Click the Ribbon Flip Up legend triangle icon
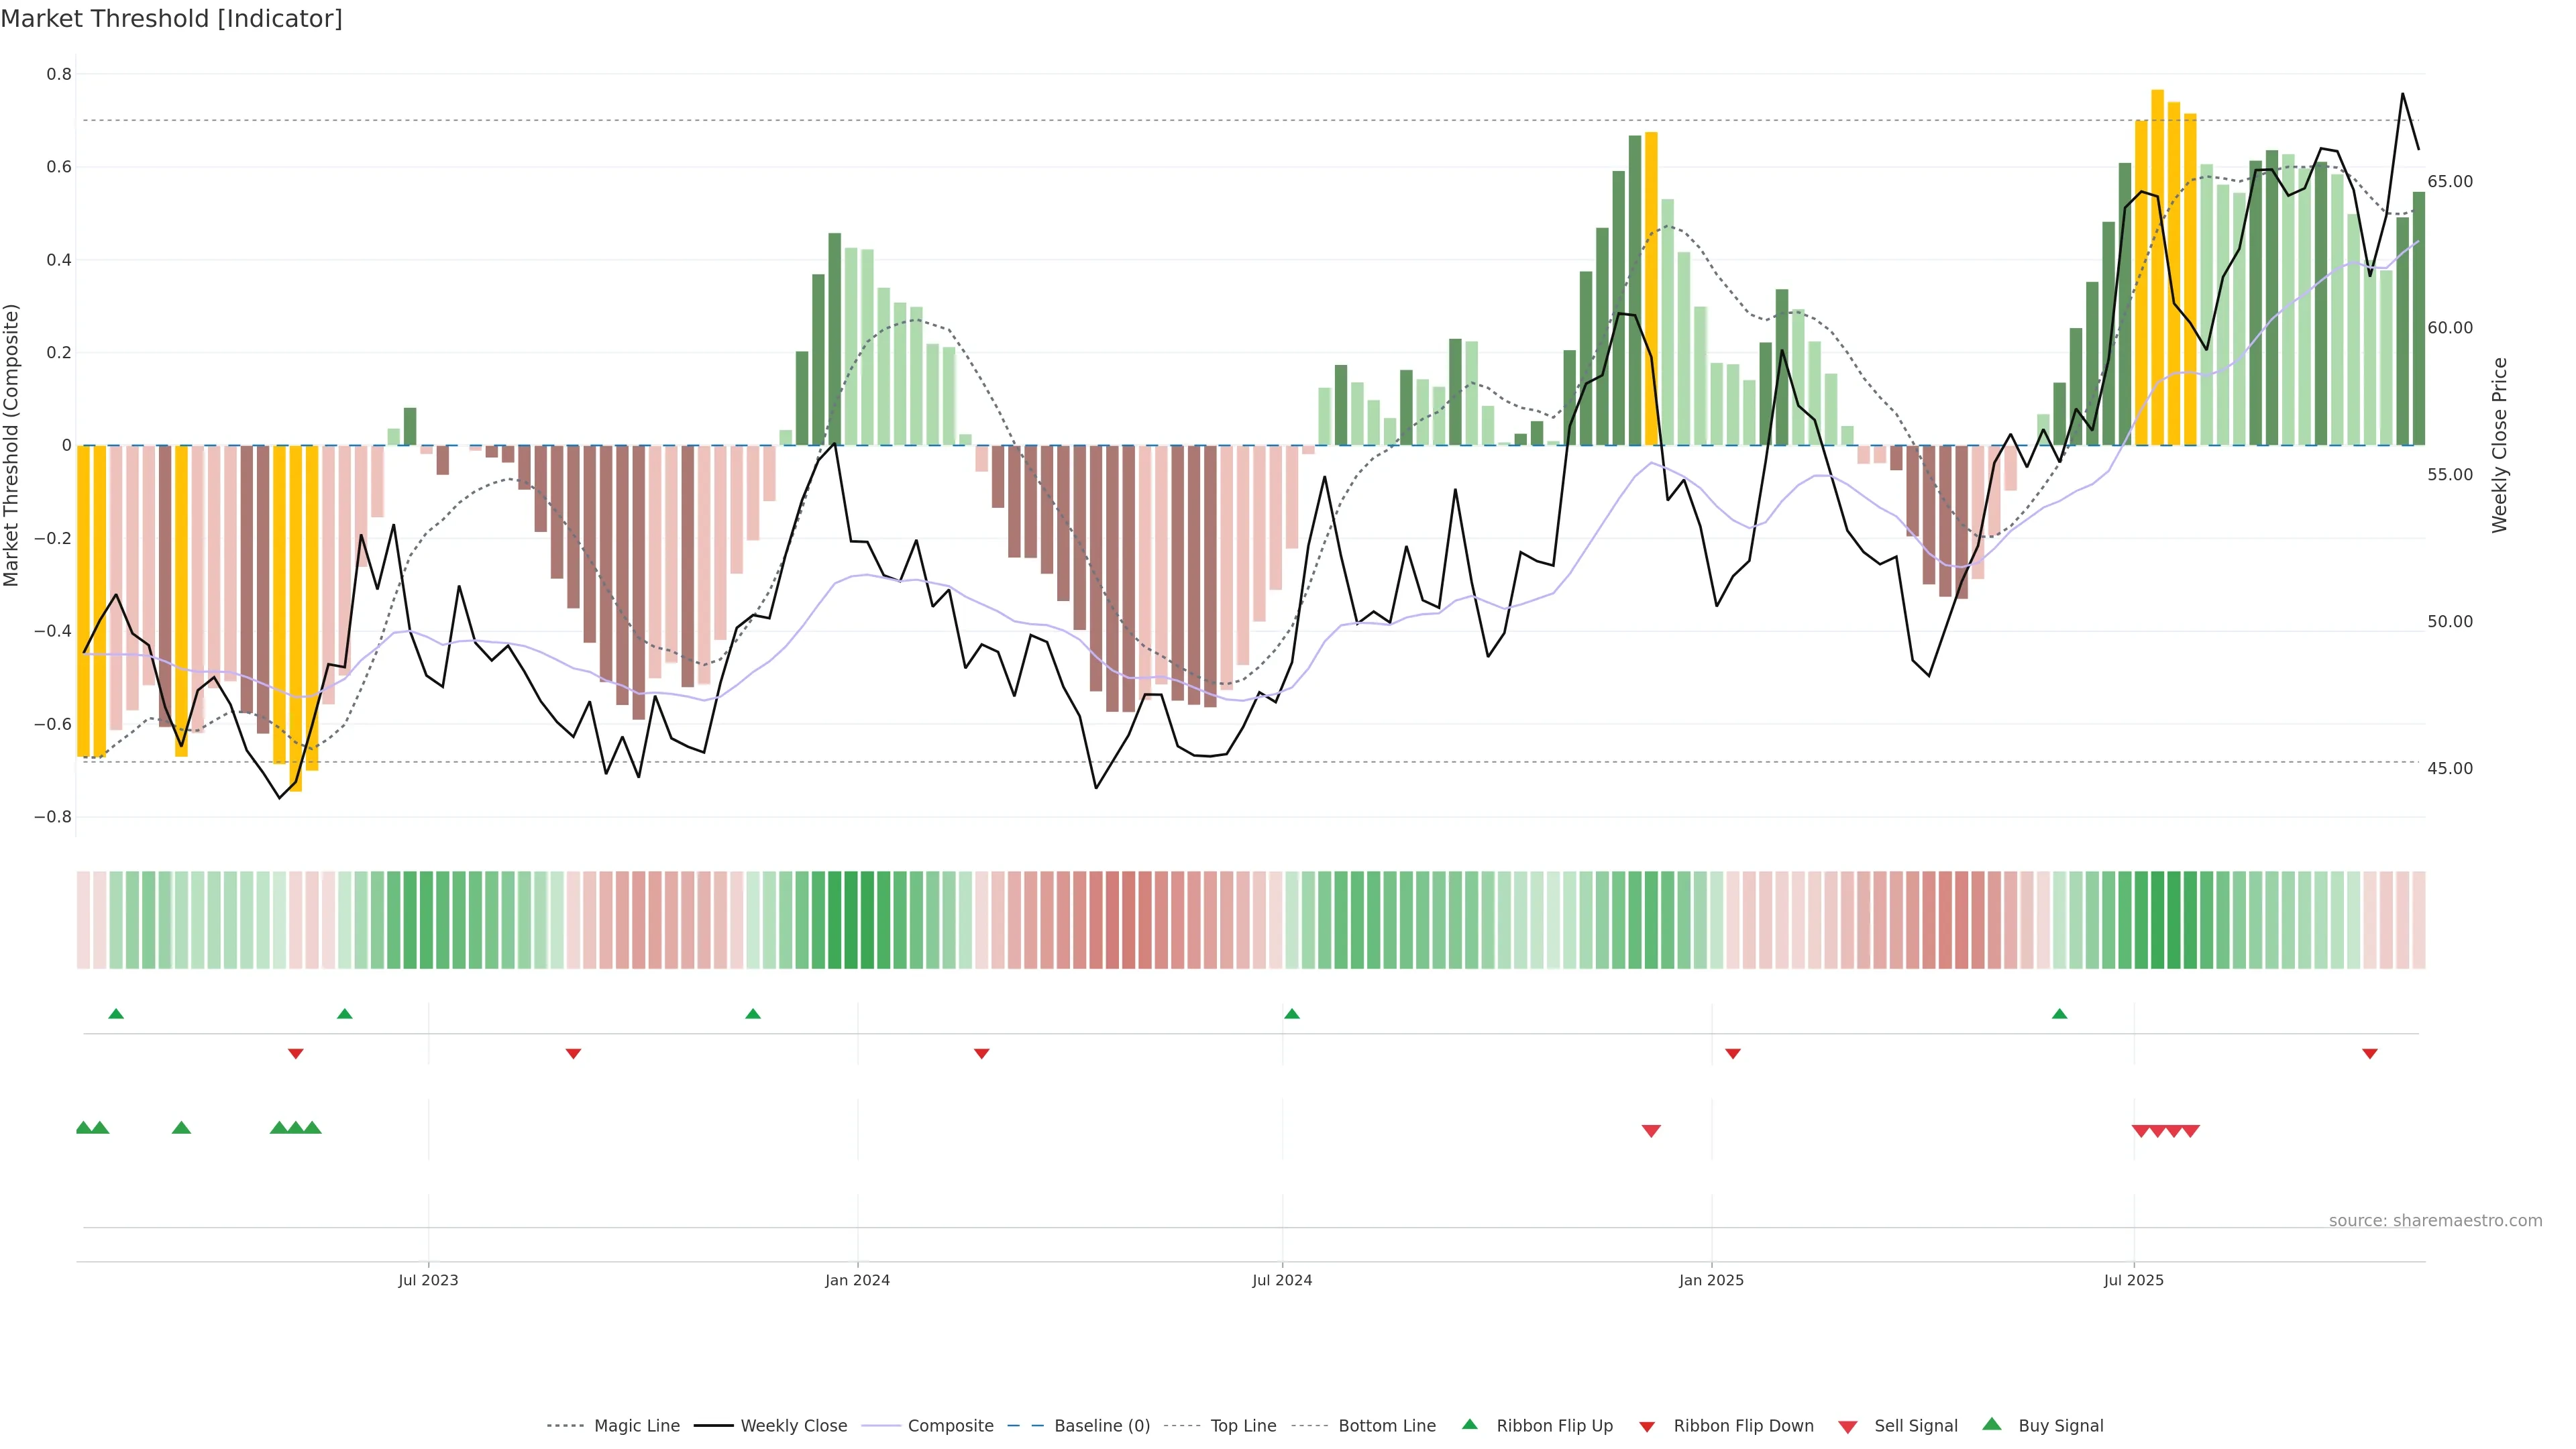The width and height of the screenshot is (2576, 1449). pos(1469,1424)
